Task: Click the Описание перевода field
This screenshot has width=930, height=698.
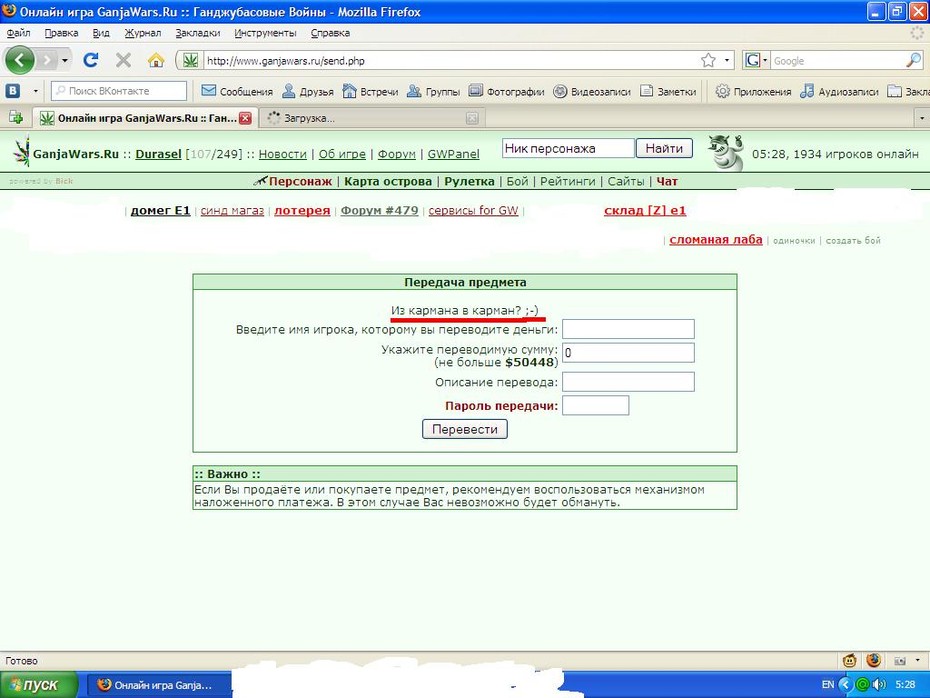Action: (628, 382)
